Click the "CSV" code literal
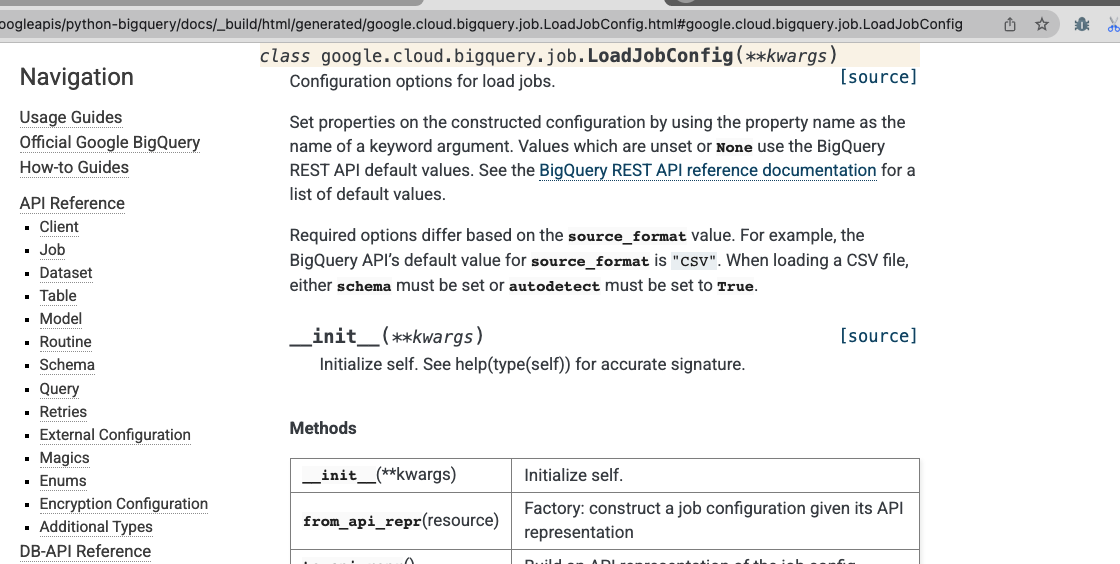This screenshot has width=1120, height=564. pyautogui.click(x=694, y=261)
